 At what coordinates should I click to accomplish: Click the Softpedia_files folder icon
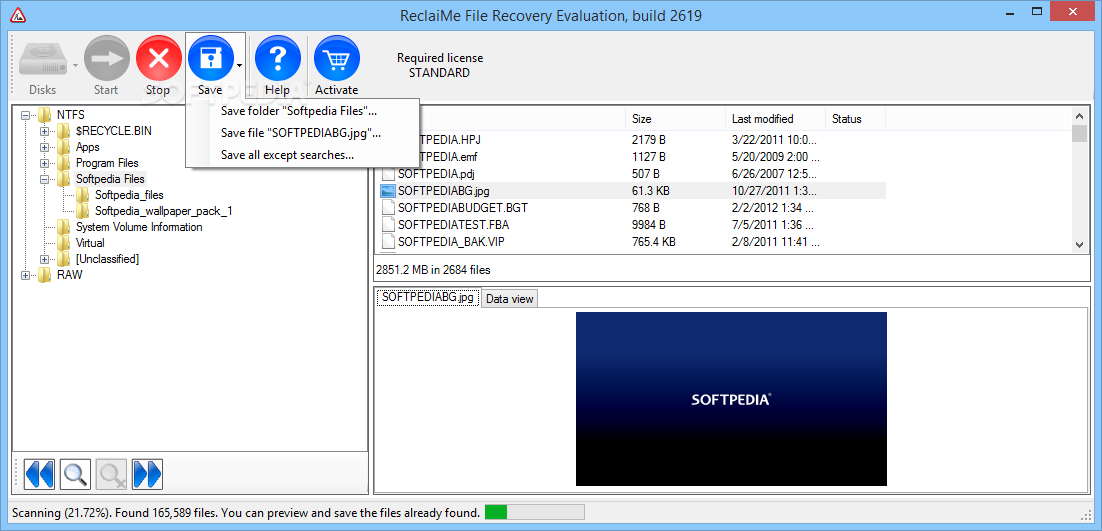coord(83,195)
